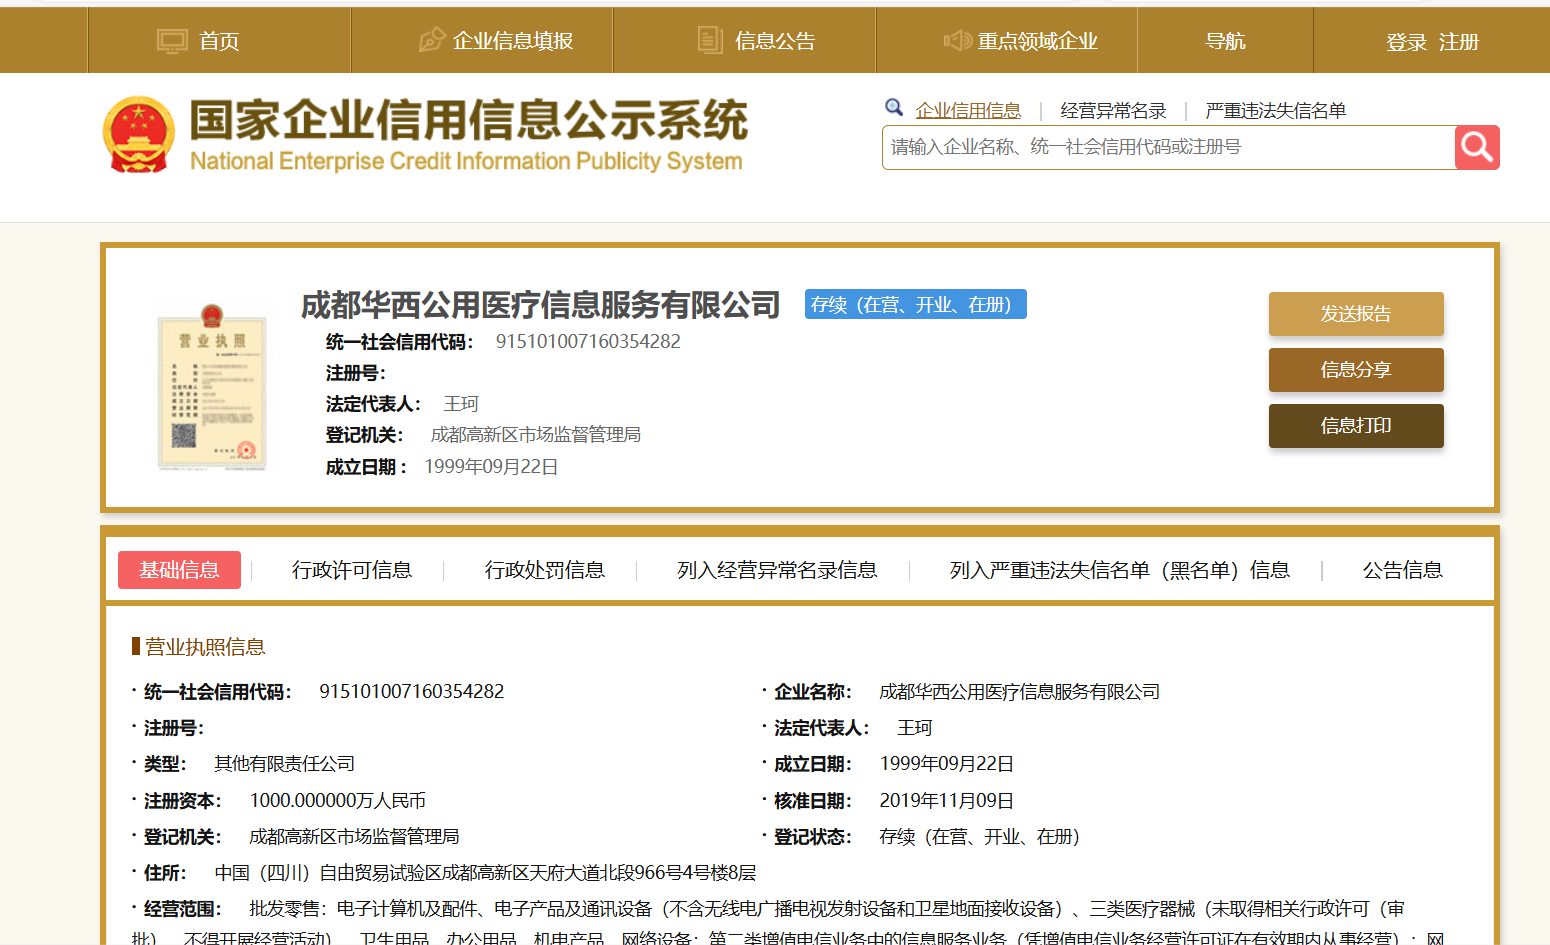Select the 企业信用信息 search category
The image size is (1550, 945).
coord(968,110)
